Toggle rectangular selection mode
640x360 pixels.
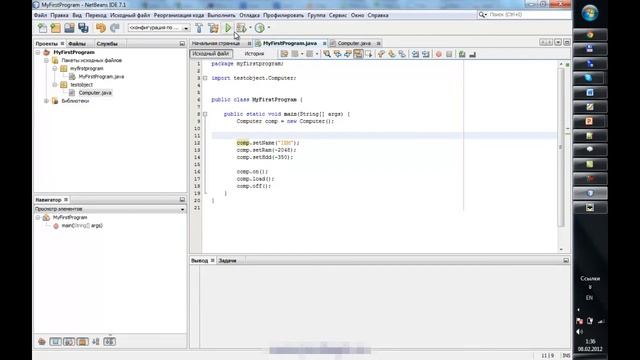click(369, 54)
